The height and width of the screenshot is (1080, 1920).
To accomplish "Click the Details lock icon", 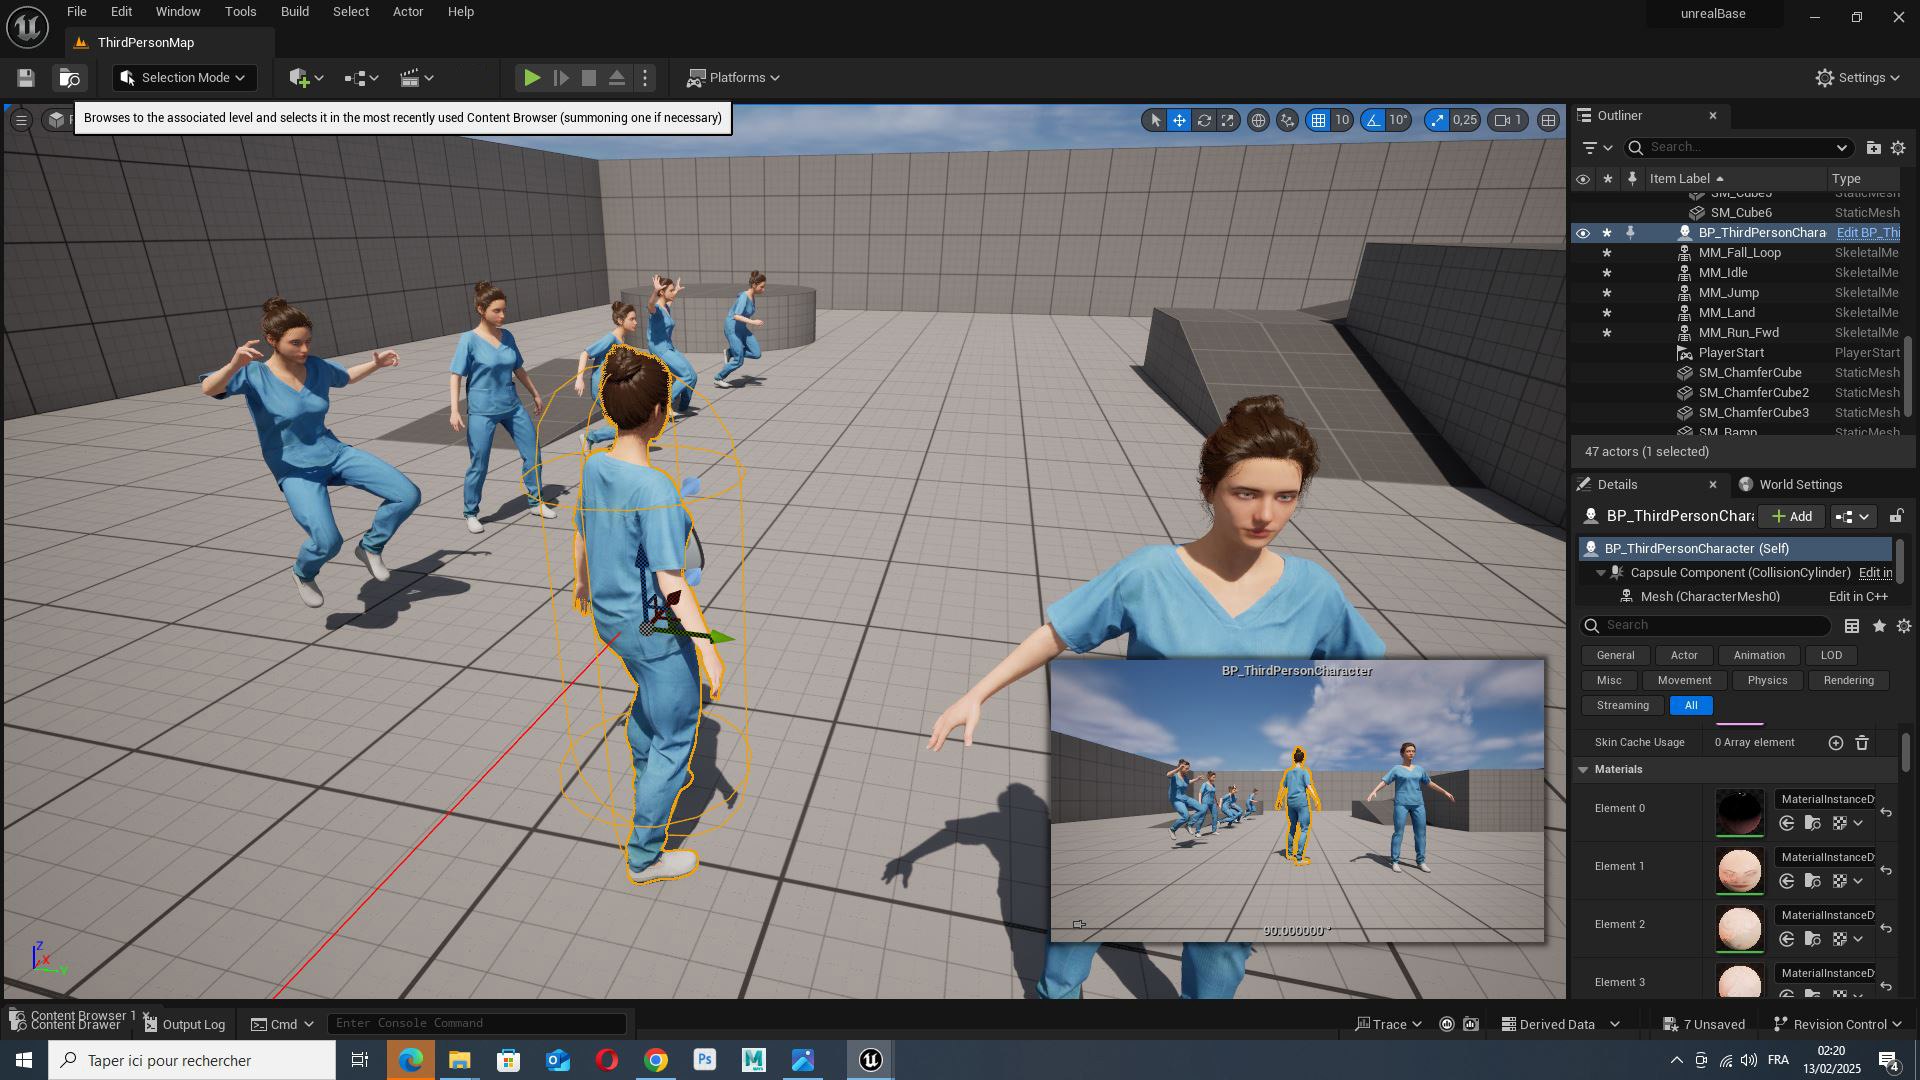I will [x=1895, y=517].
